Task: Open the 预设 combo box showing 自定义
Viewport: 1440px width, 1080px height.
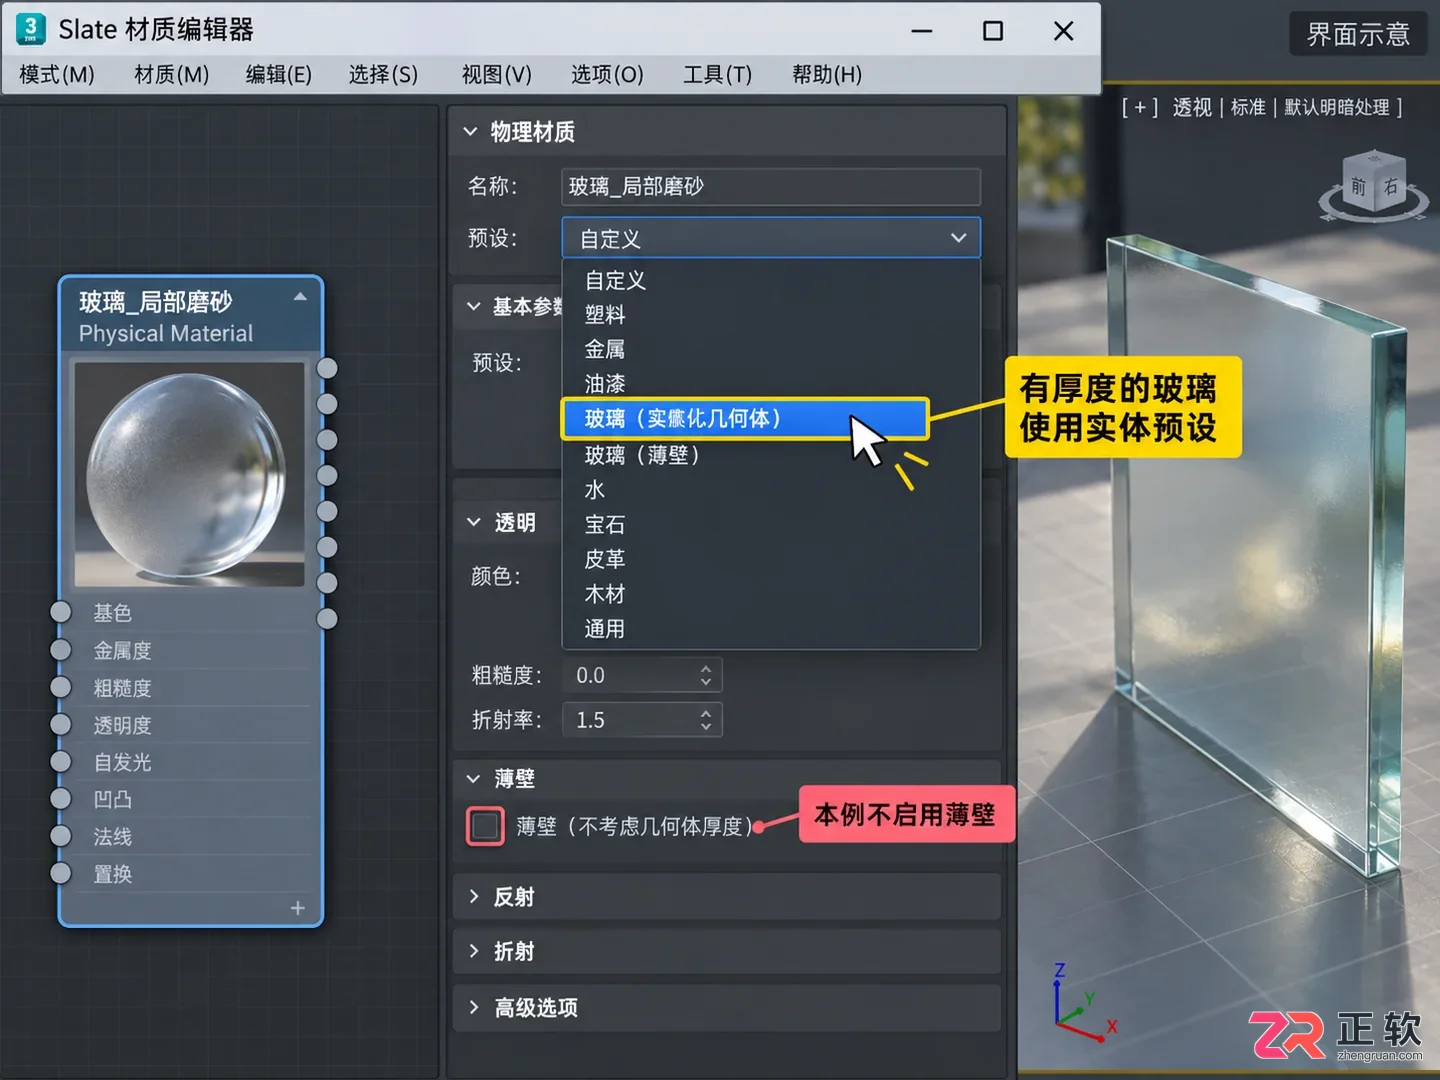Action: (771, 238)
